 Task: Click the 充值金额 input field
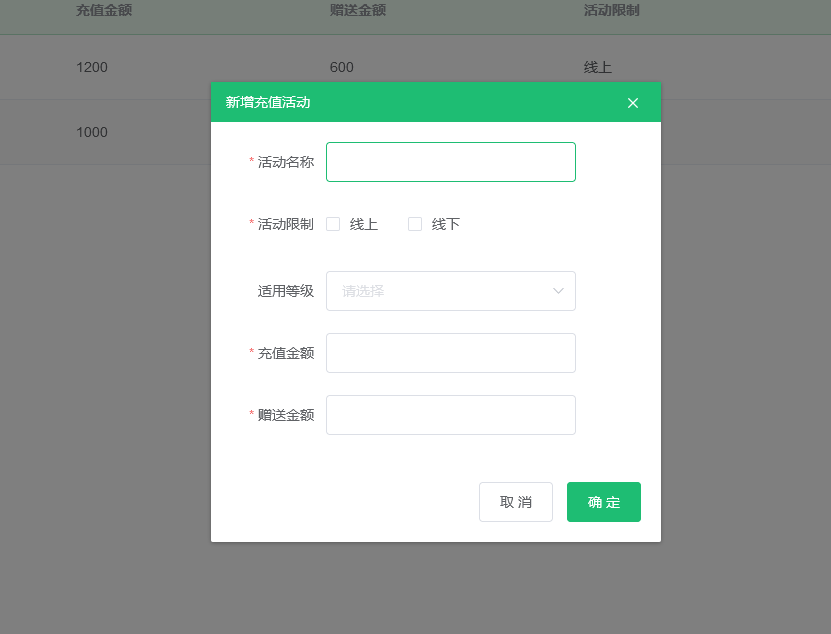450,352
